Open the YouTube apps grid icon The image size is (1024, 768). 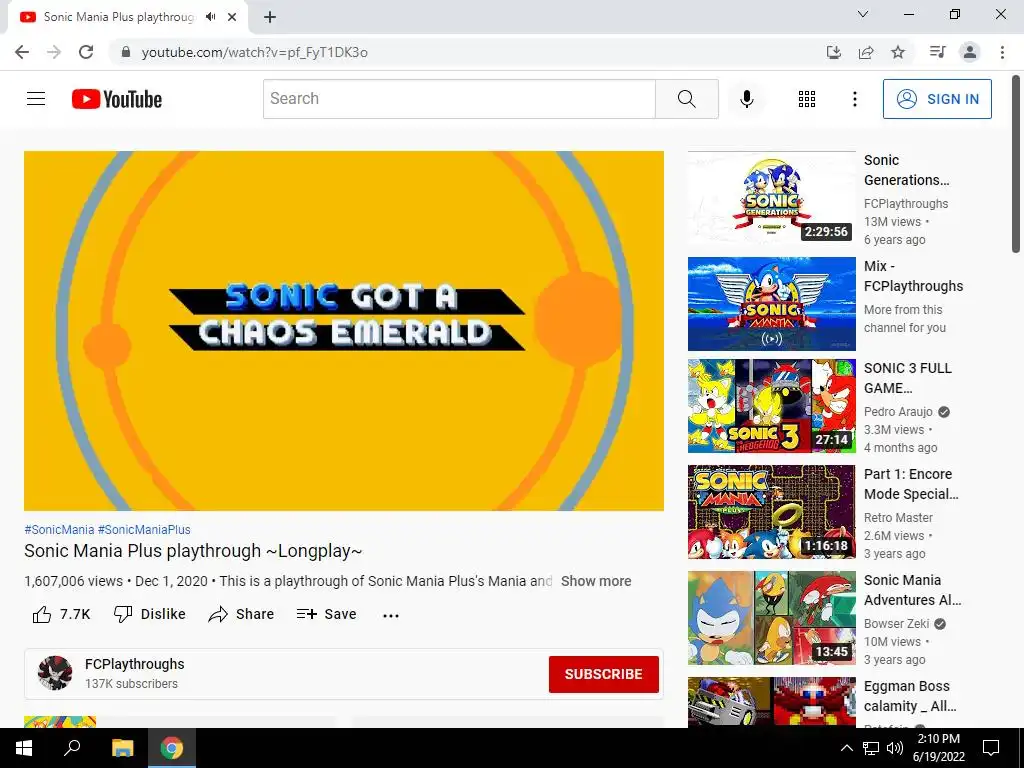807,99
